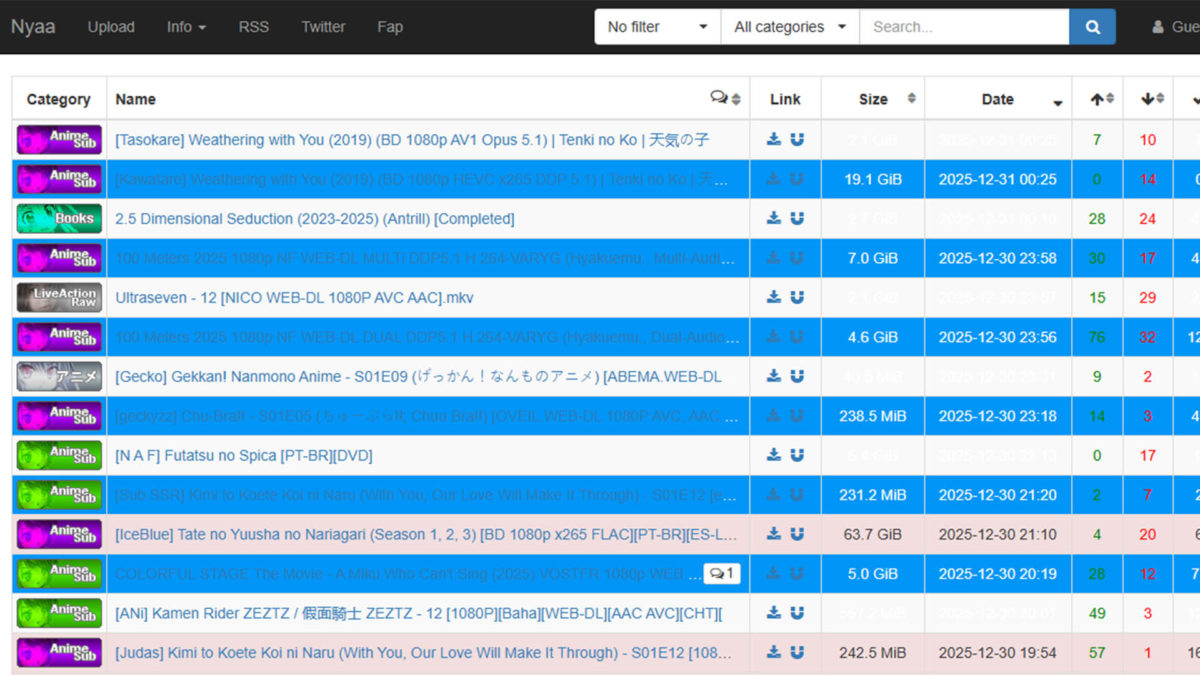The width and height of the screenshot is (1200, 675).
Task: Open magnet link for IceBlue Tate no Yuusha
Action: coord(797,534)
